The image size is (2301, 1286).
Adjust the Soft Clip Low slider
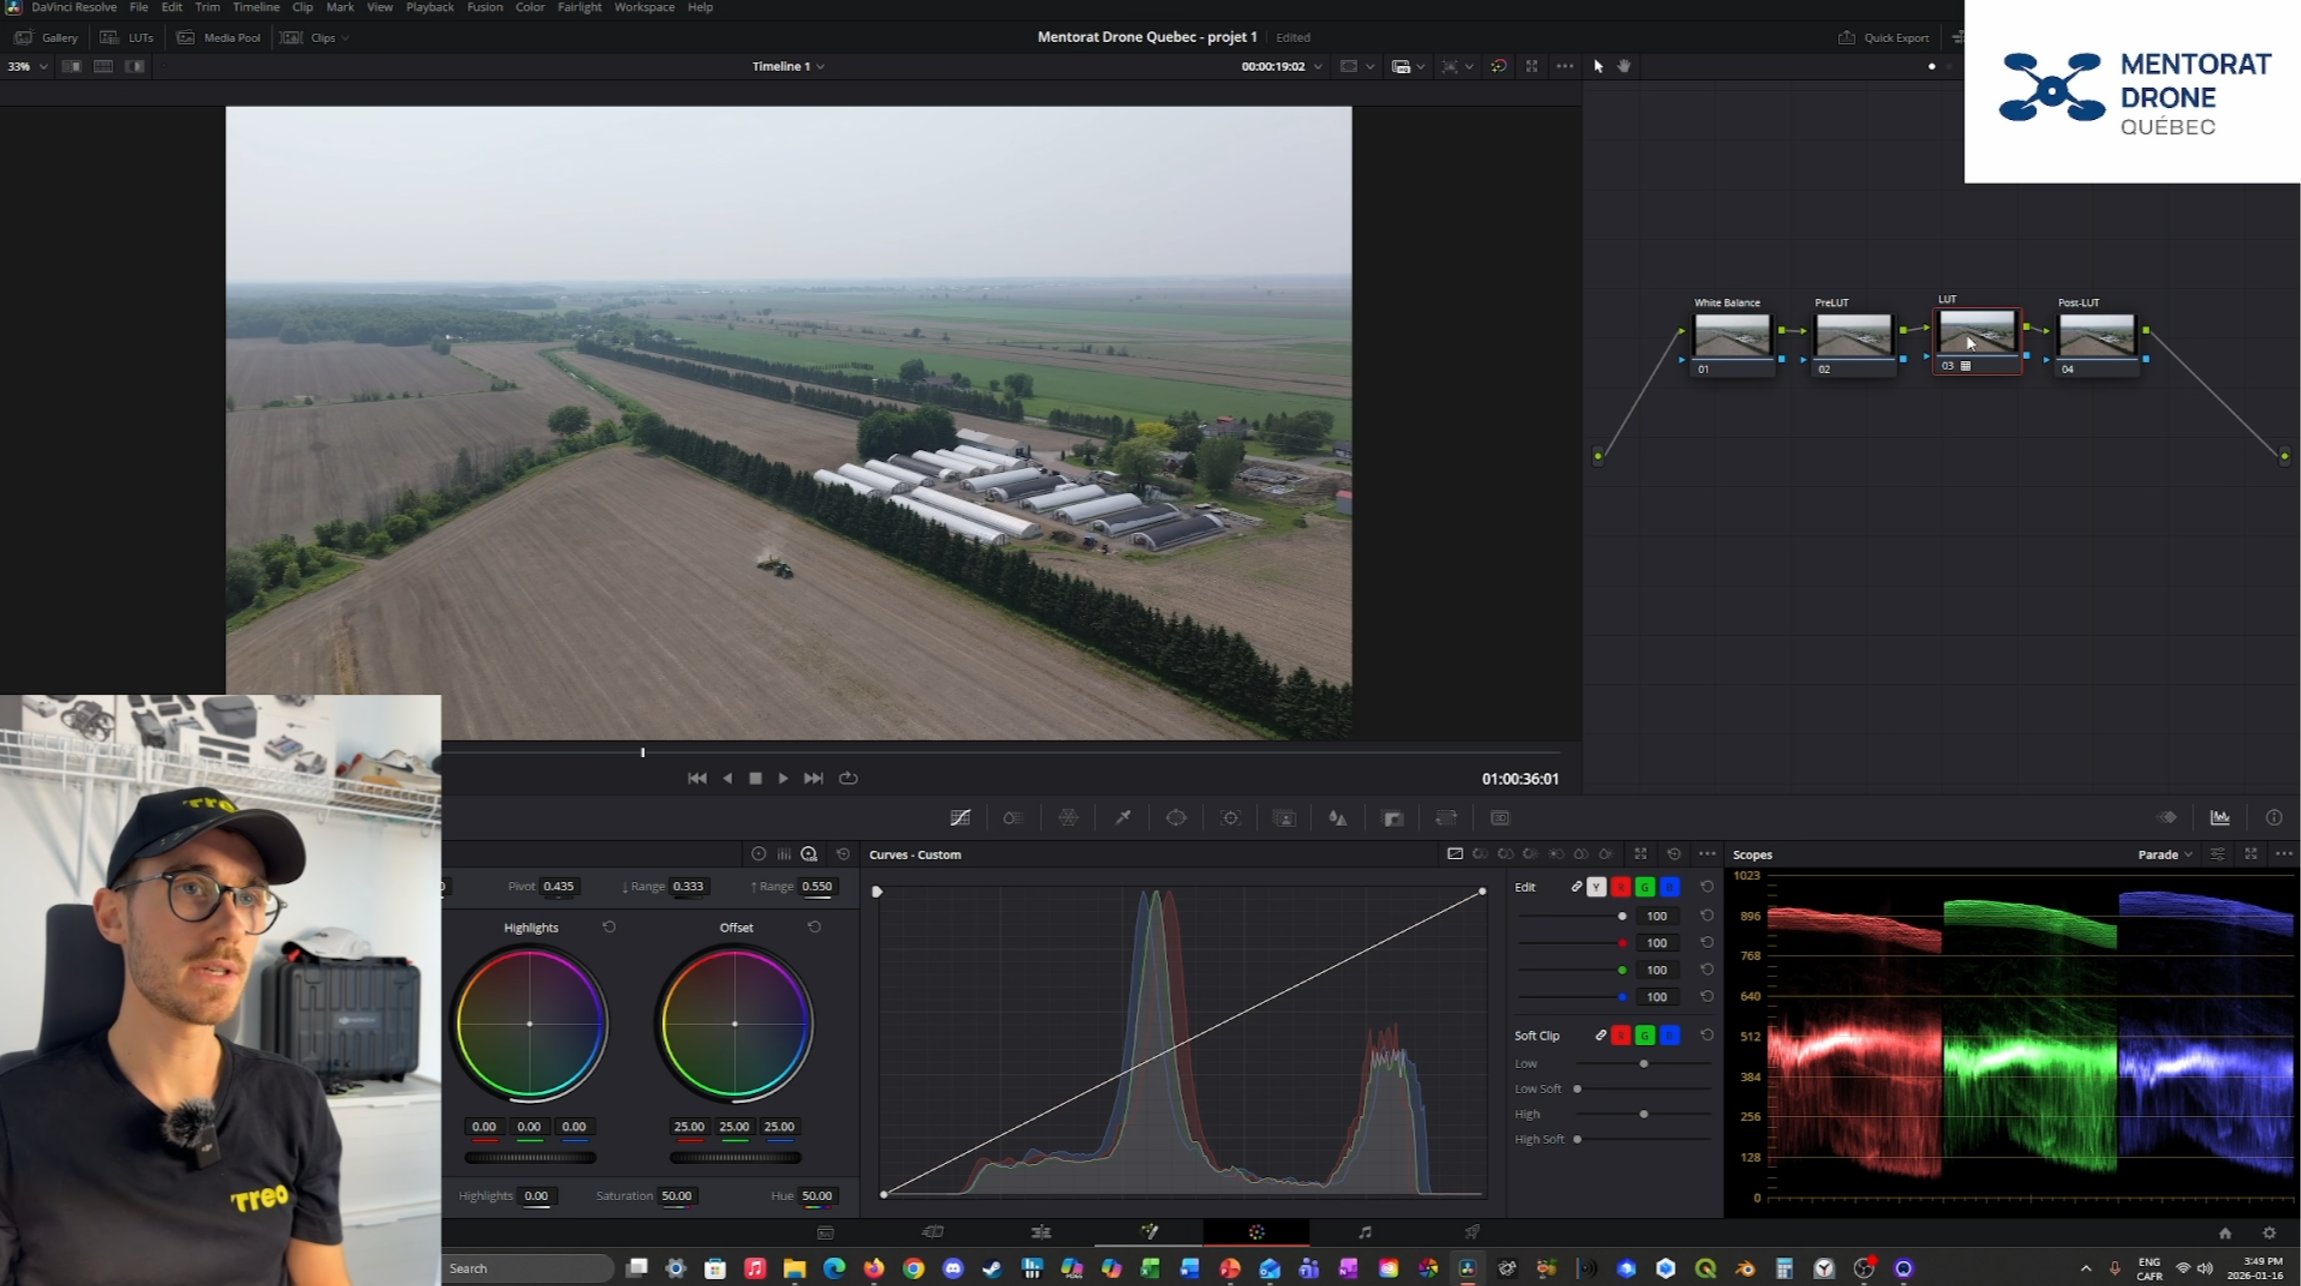1643,1064
